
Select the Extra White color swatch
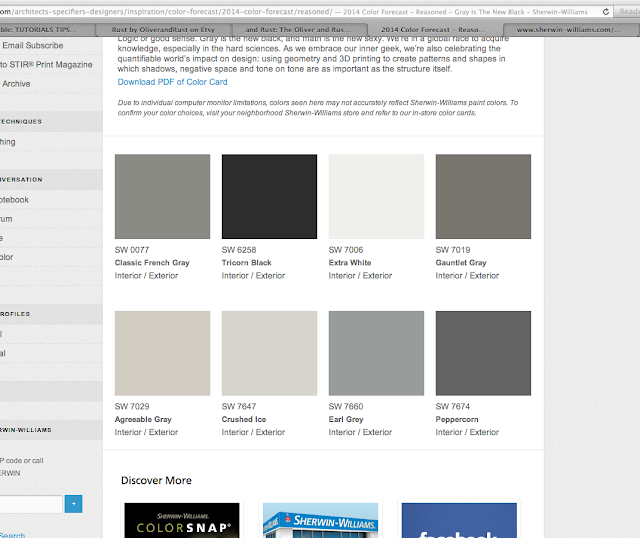tap(376, 196)
